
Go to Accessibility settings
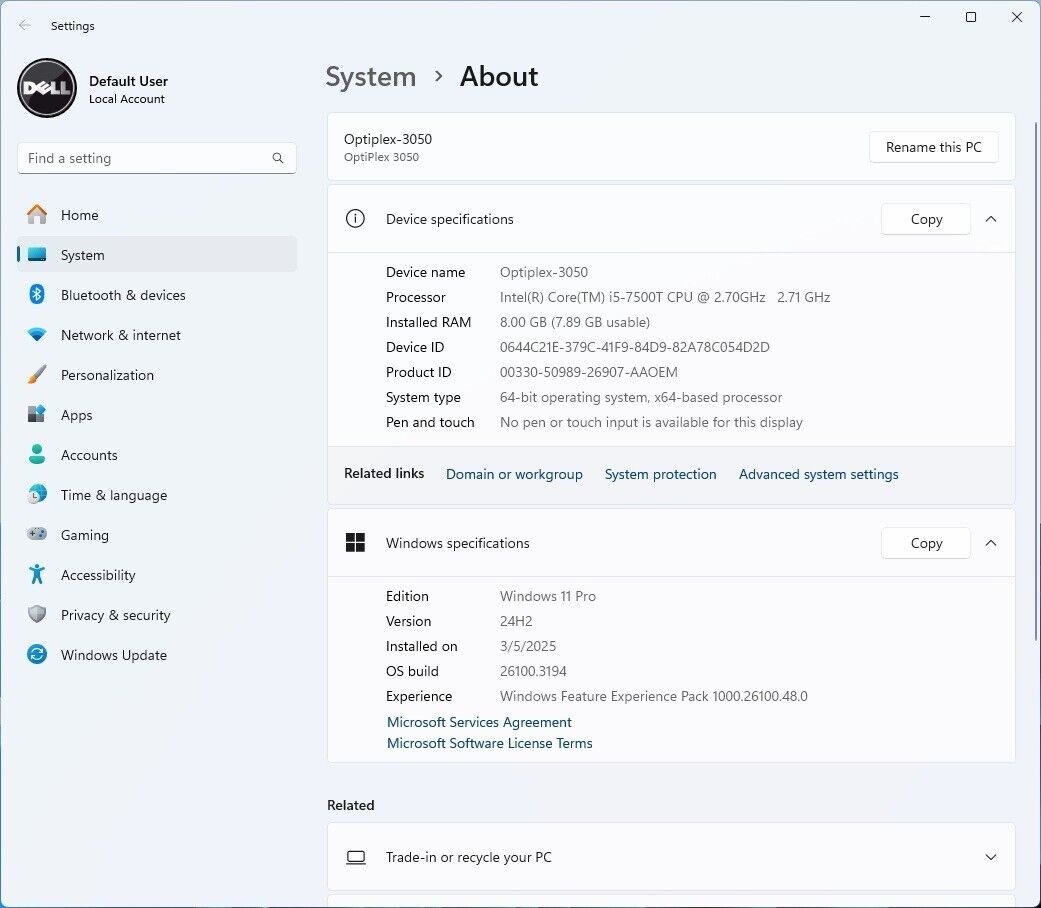pos(157,575)
